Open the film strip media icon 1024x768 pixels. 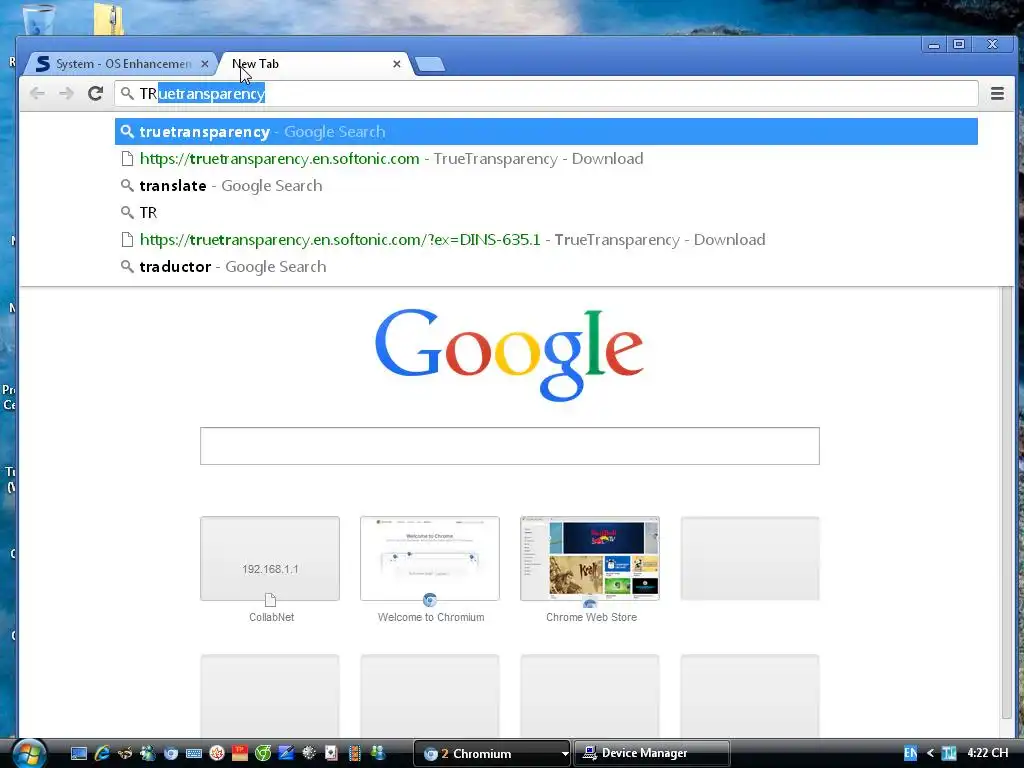(x=355, y=754)
